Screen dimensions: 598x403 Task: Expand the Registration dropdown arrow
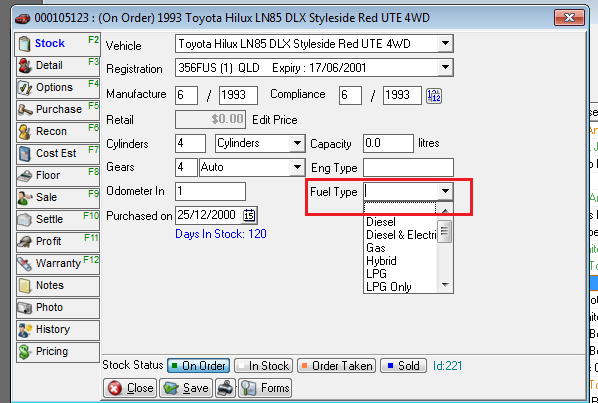[445, 68]
